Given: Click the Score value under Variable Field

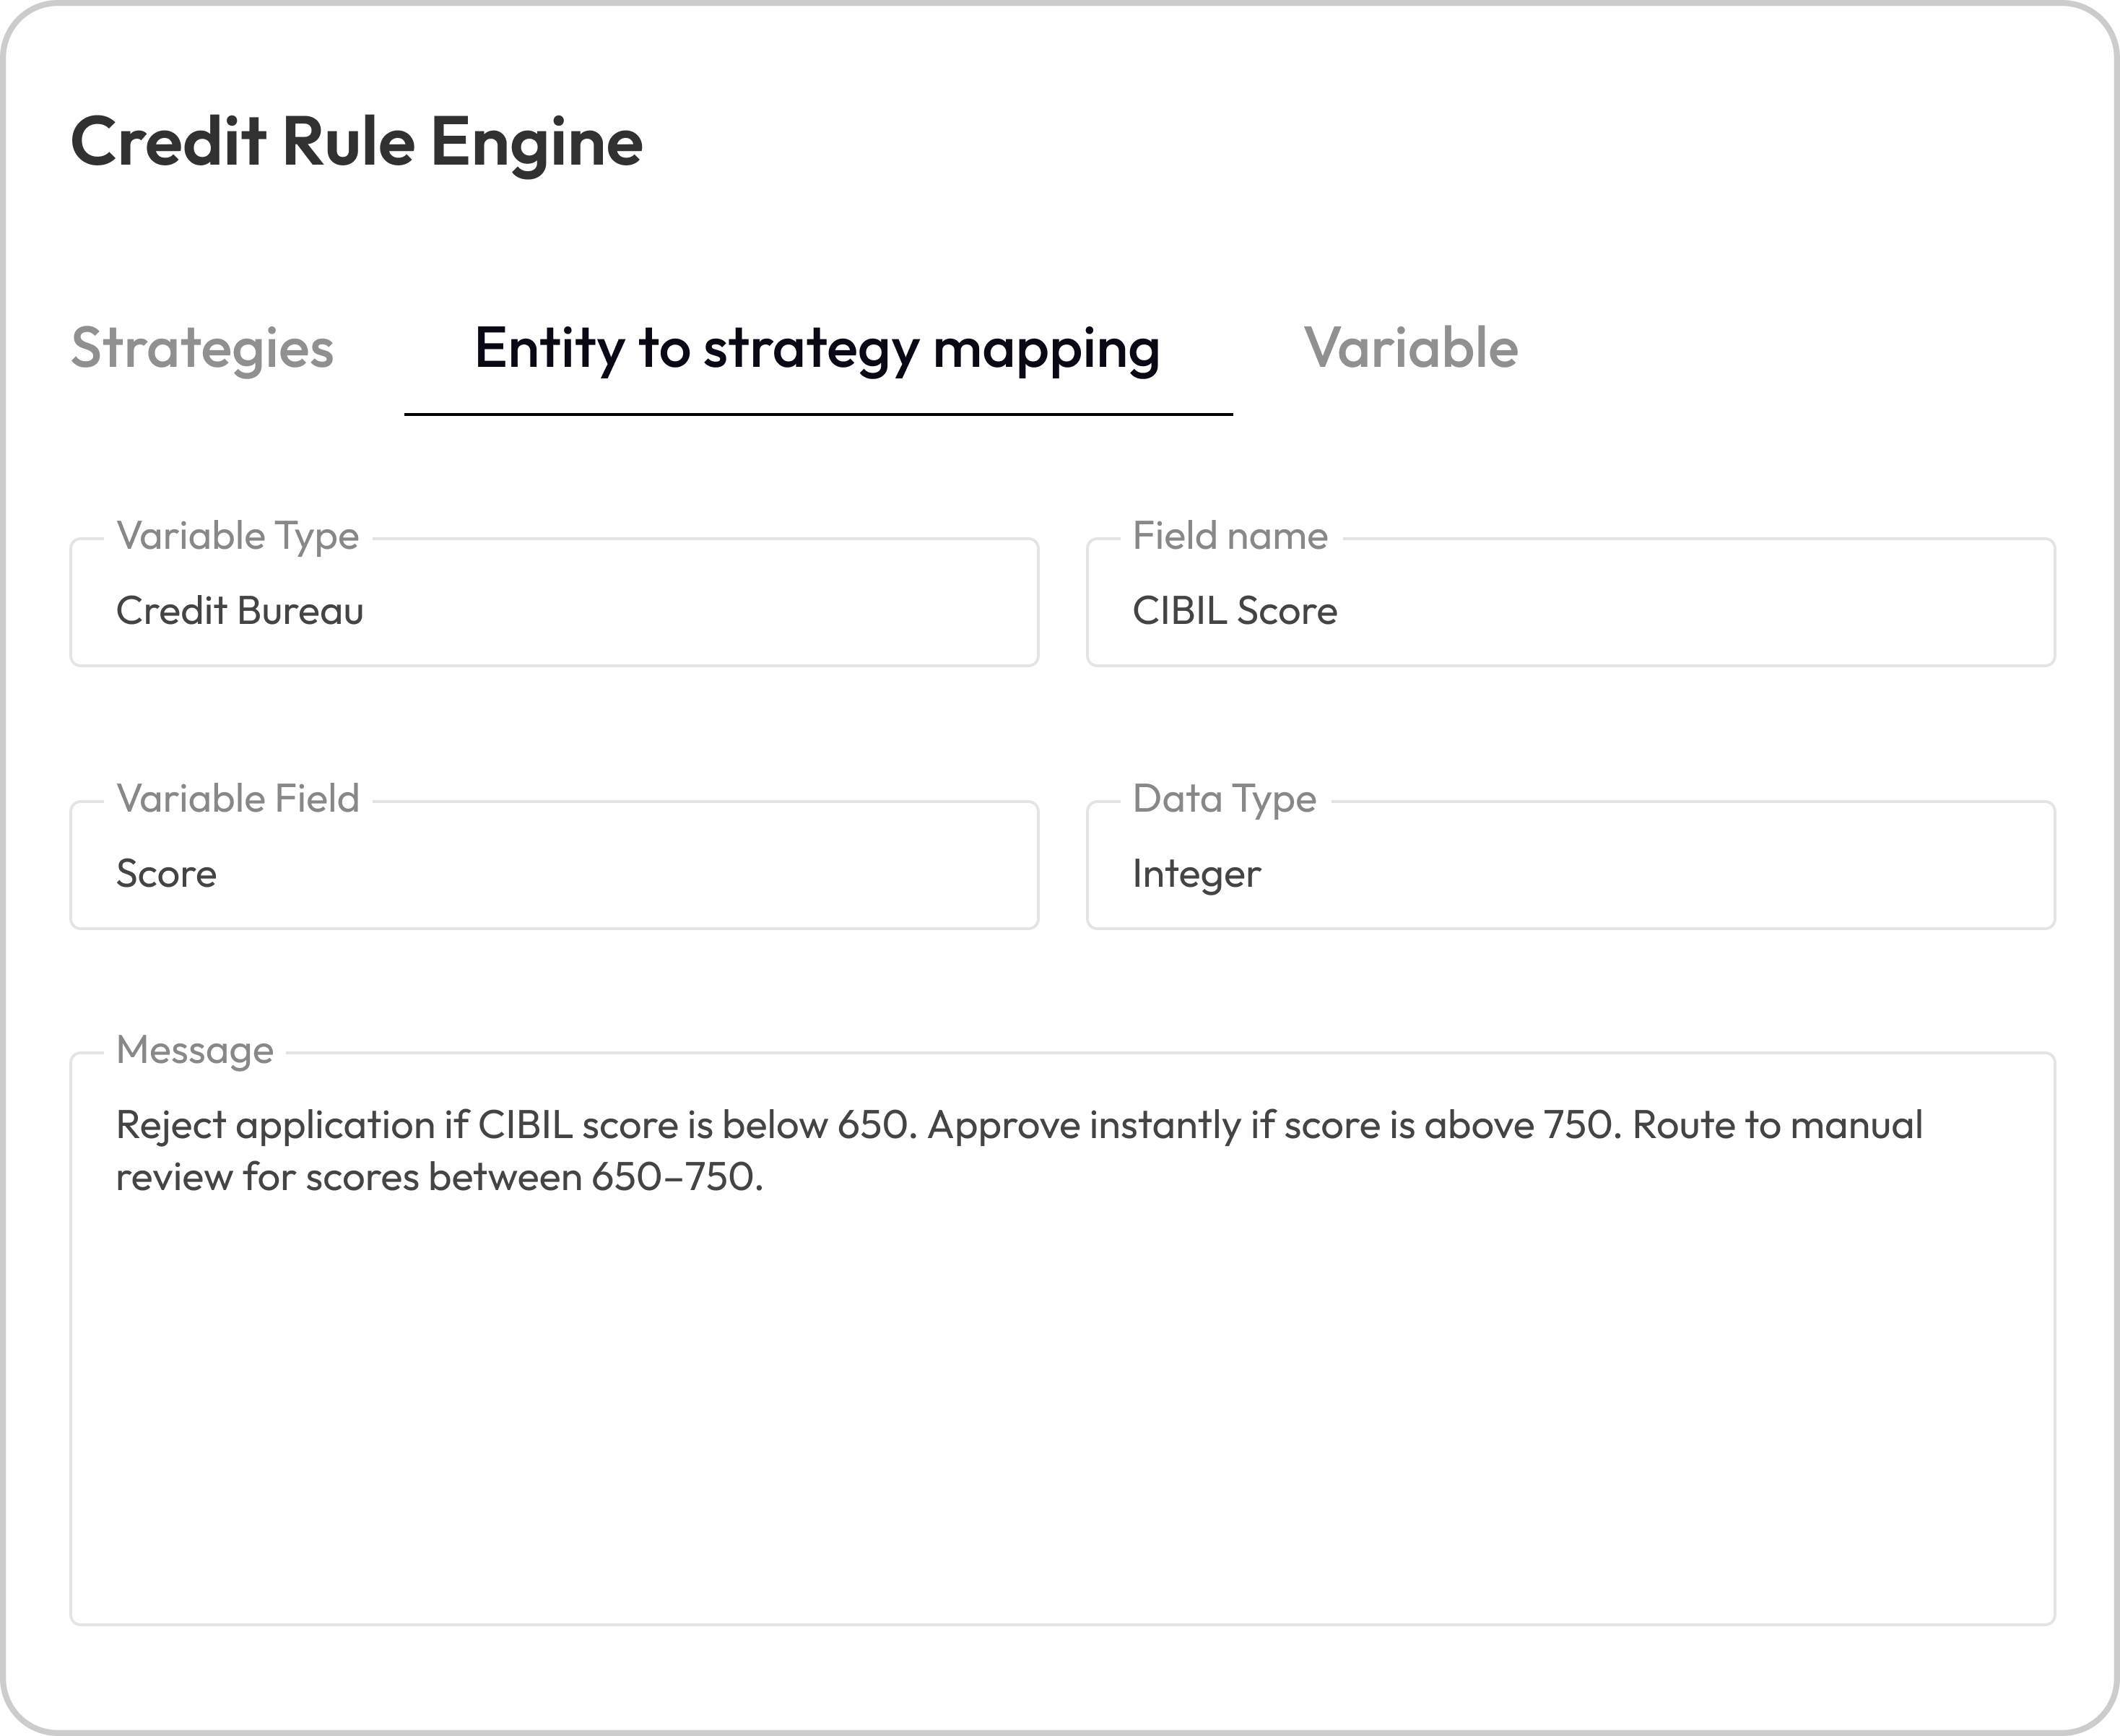Looking at the screenshot, I should 166,873.
